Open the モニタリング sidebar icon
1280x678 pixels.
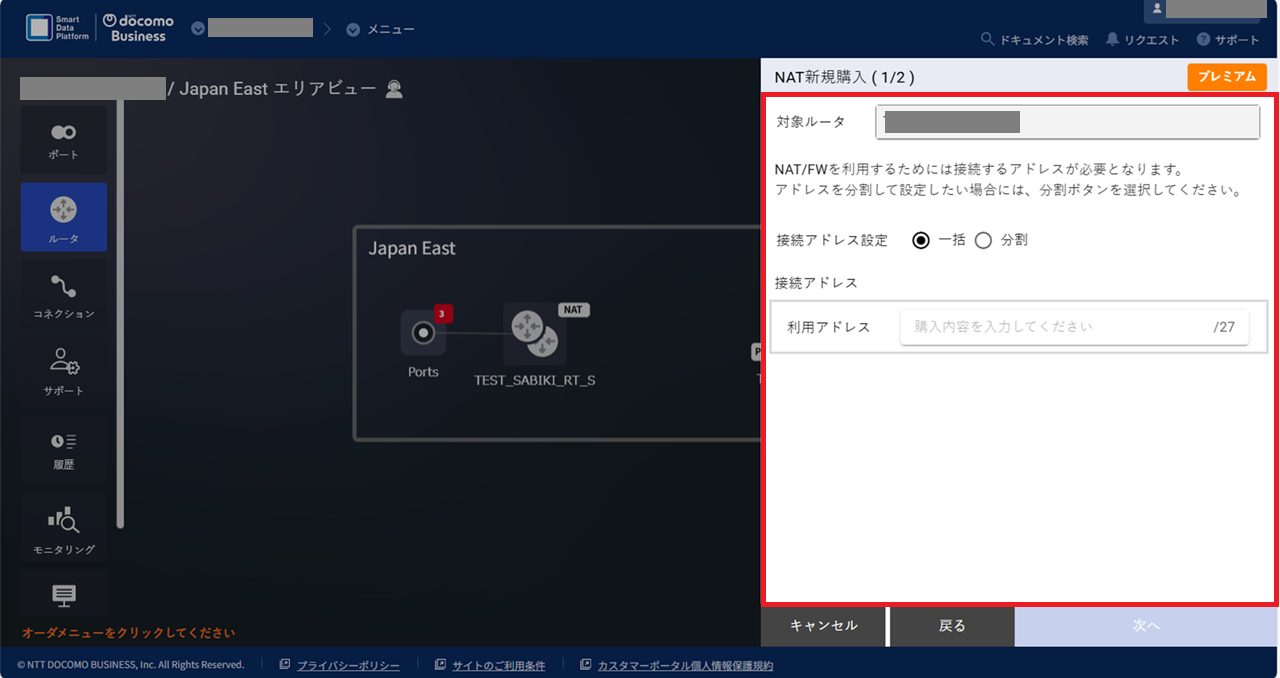click(63, 528)
